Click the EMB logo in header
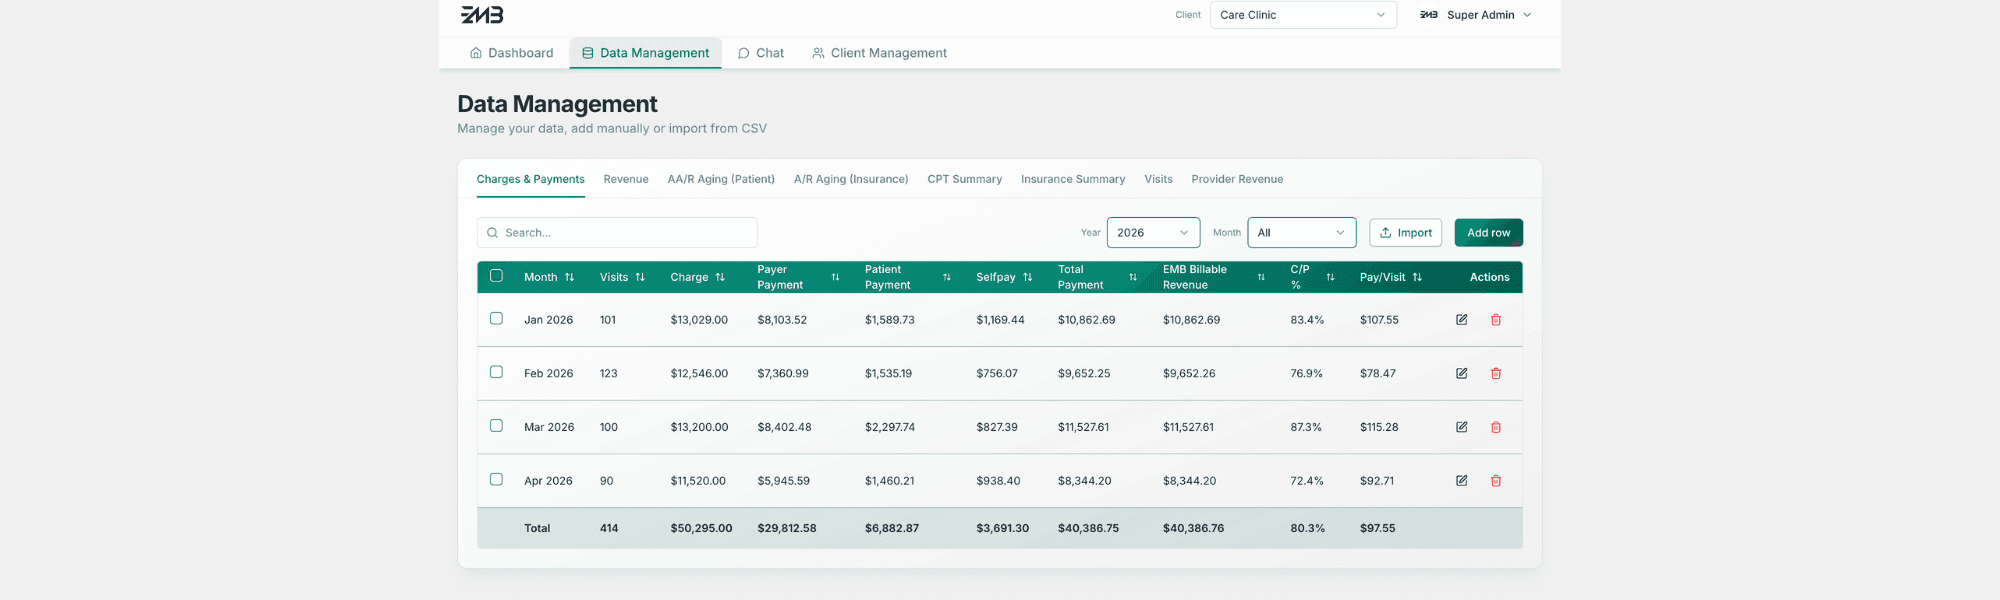 pos(482,15)
